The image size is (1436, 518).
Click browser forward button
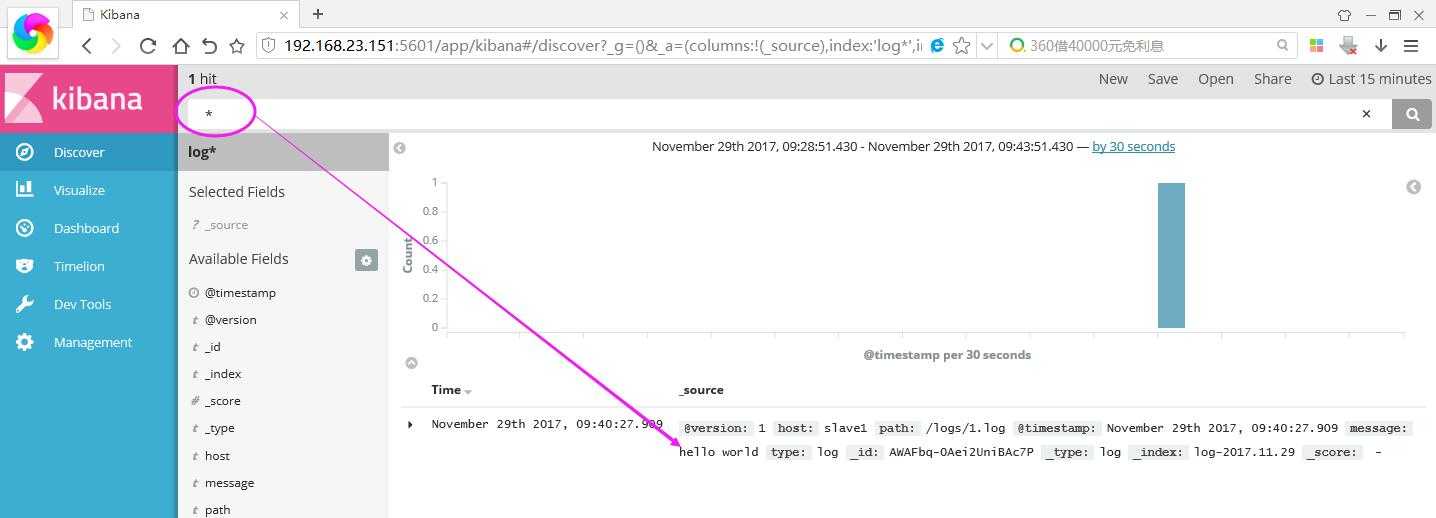point(116,46)
